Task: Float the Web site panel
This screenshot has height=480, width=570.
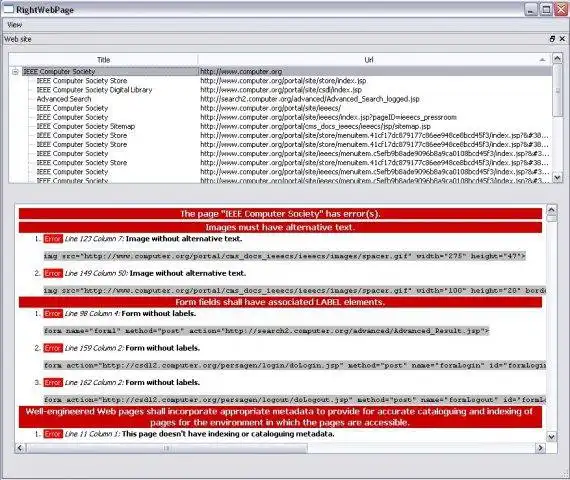Action: (x=553, y=39)
